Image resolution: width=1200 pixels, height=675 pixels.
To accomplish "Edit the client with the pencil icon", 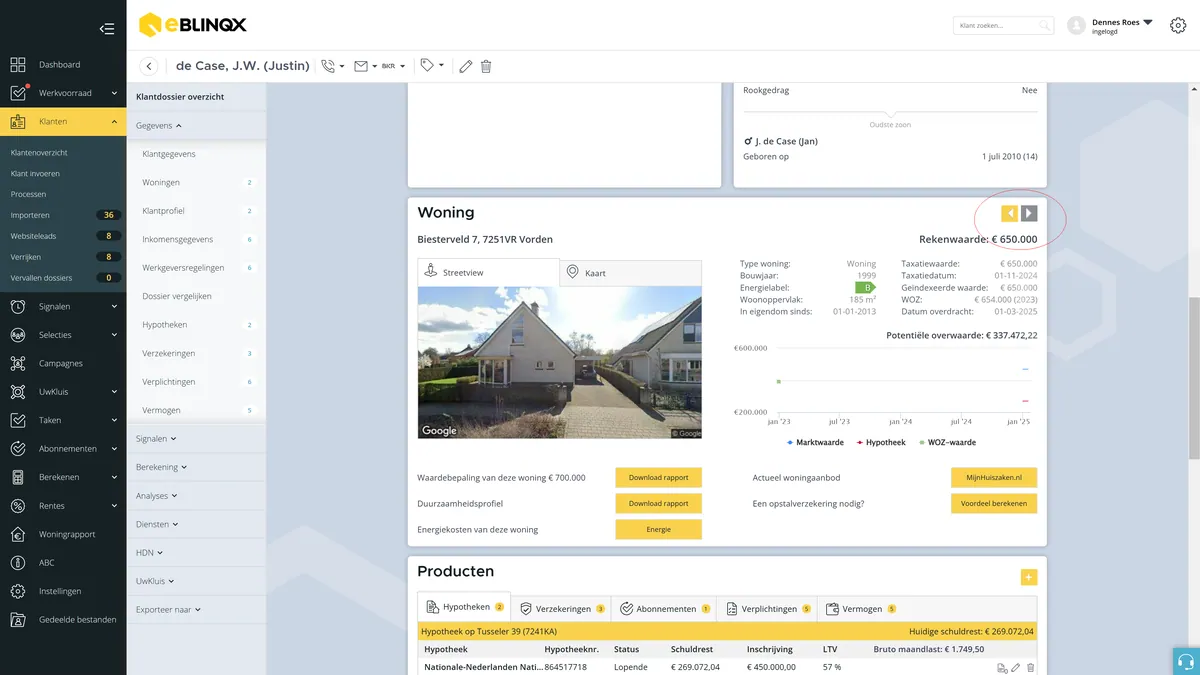I will (465, 66).
